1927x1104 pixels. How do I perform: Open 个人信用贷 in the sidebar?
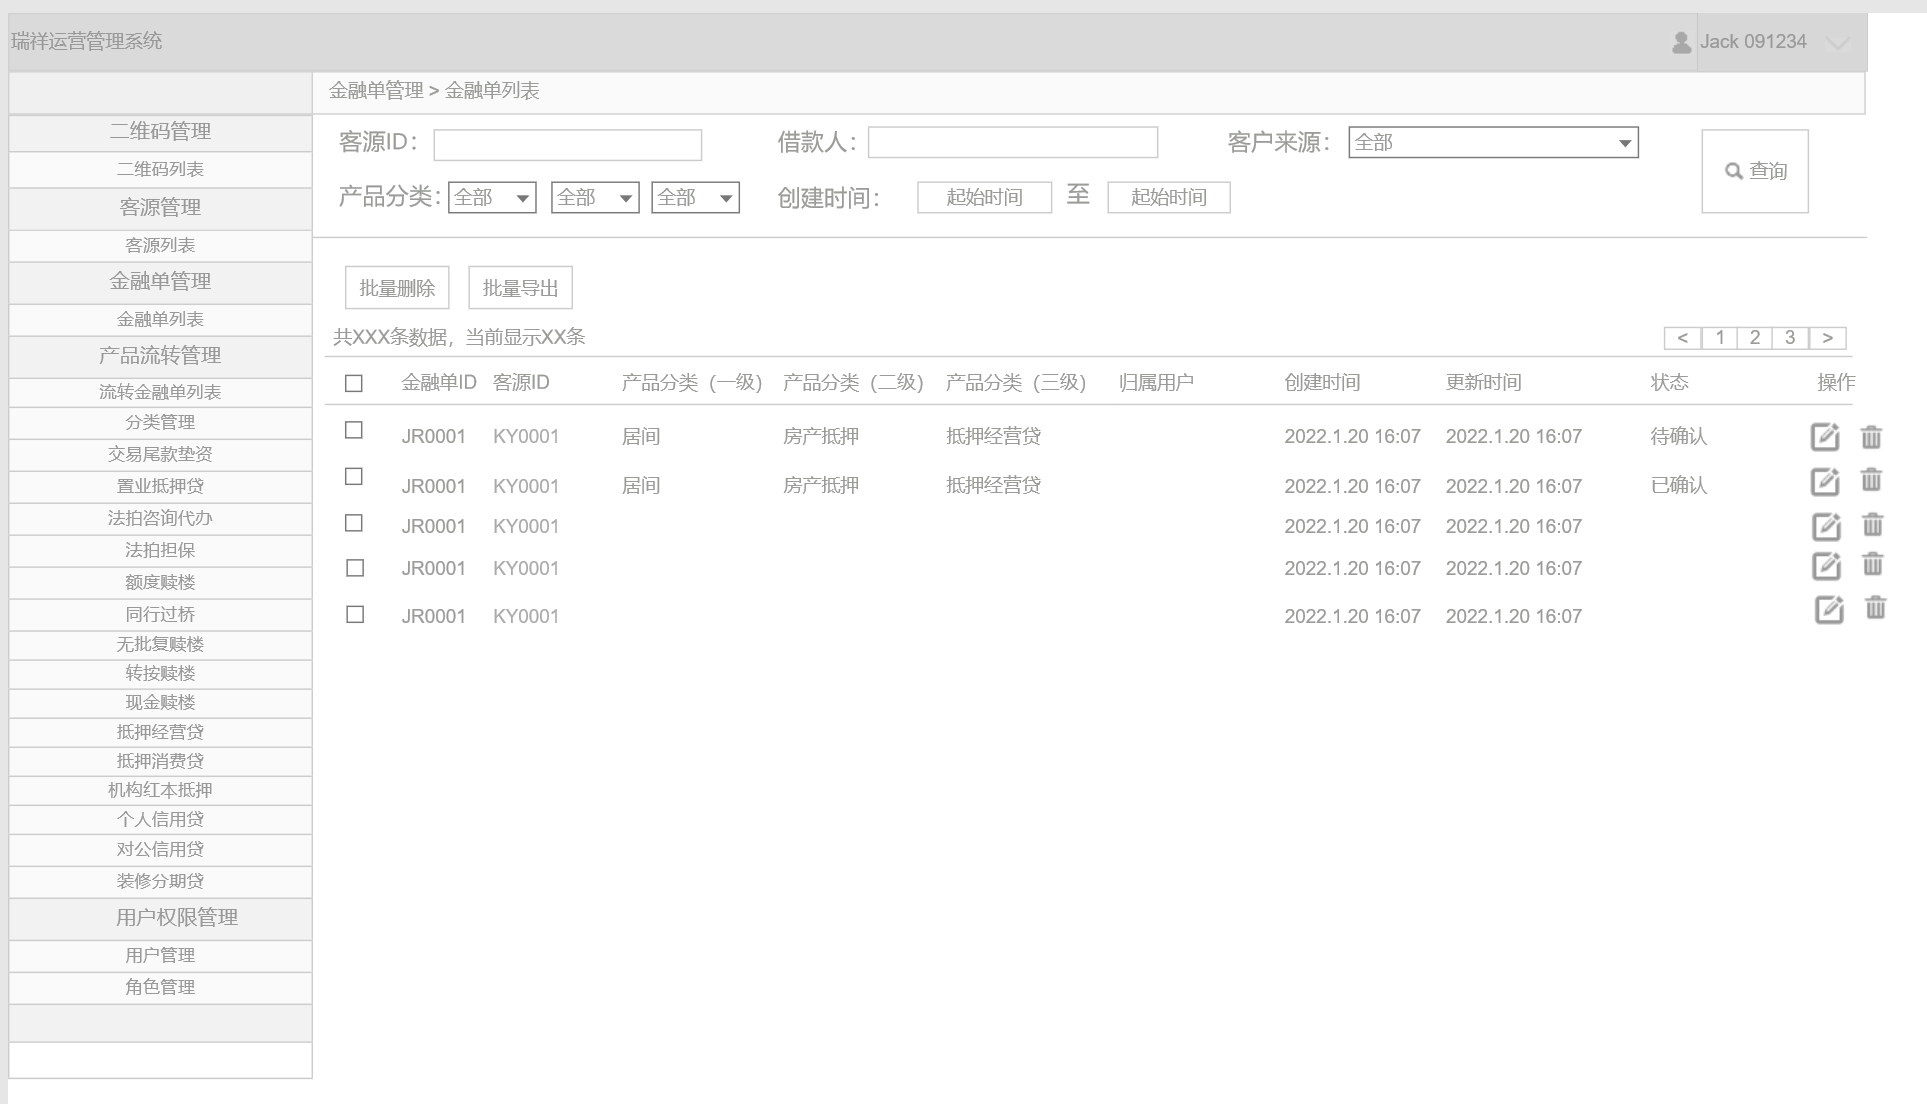click(160, 819)
